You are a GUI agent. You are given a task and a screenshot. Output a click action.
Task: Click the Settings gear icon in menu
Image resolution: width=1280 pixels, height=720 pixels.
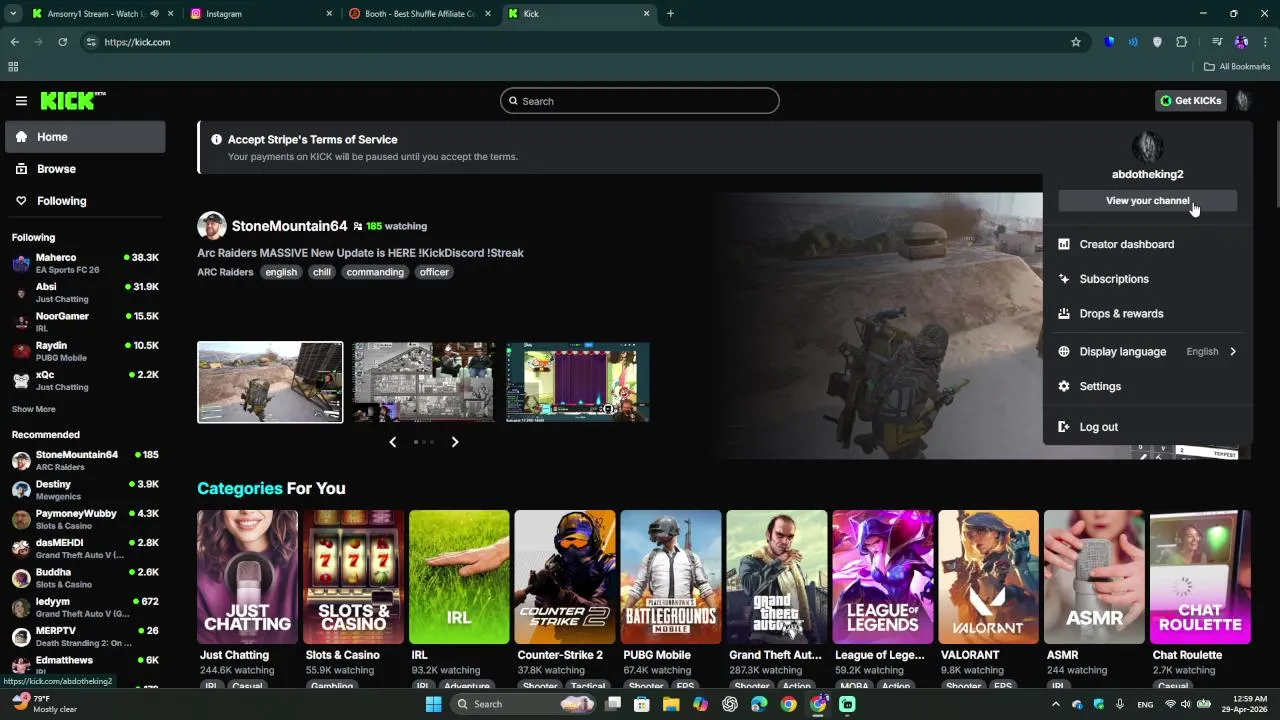pyautogui.click(x=1064, y=386)
